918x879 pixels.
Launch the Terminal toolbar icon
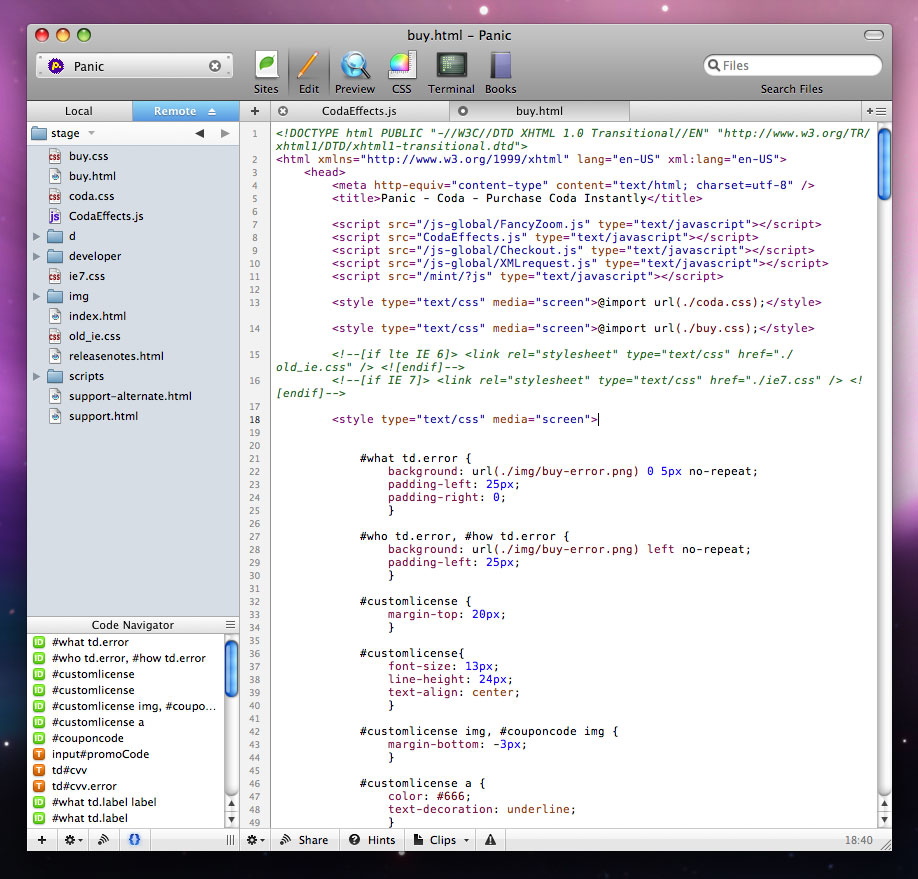451,66
